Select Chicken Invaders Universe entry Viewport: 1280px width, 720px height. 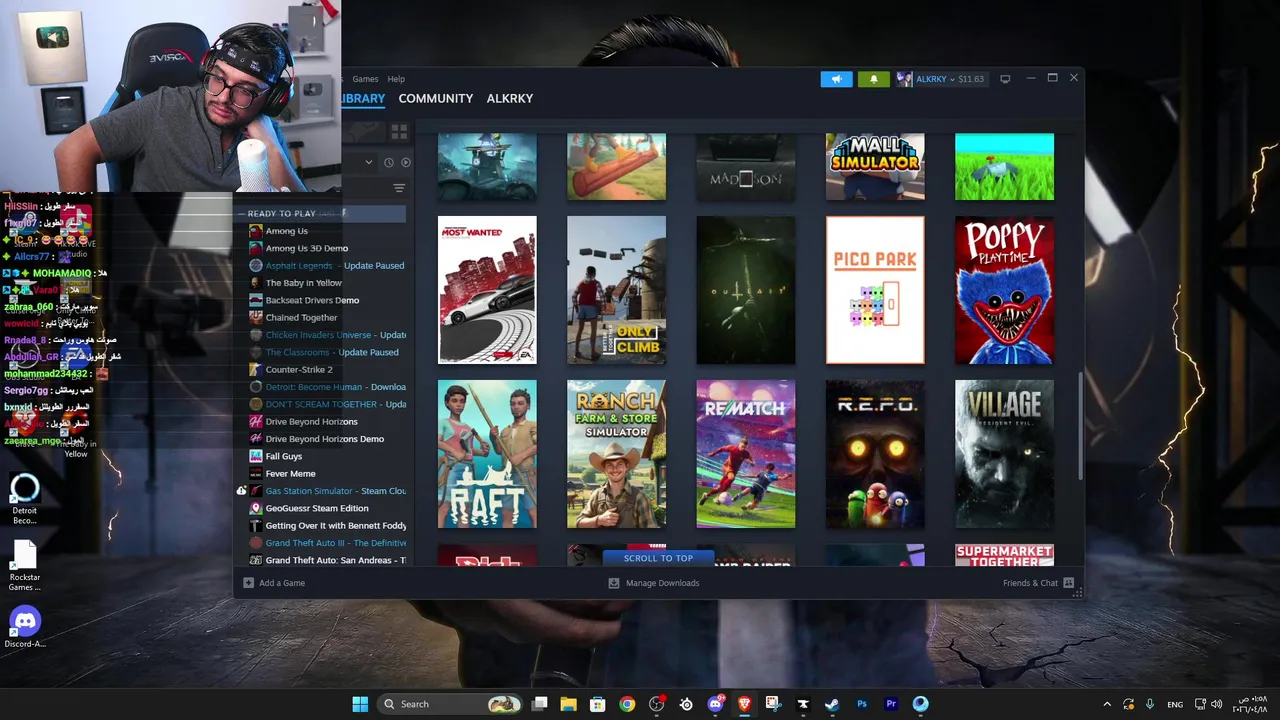click(x=326, y=335)
